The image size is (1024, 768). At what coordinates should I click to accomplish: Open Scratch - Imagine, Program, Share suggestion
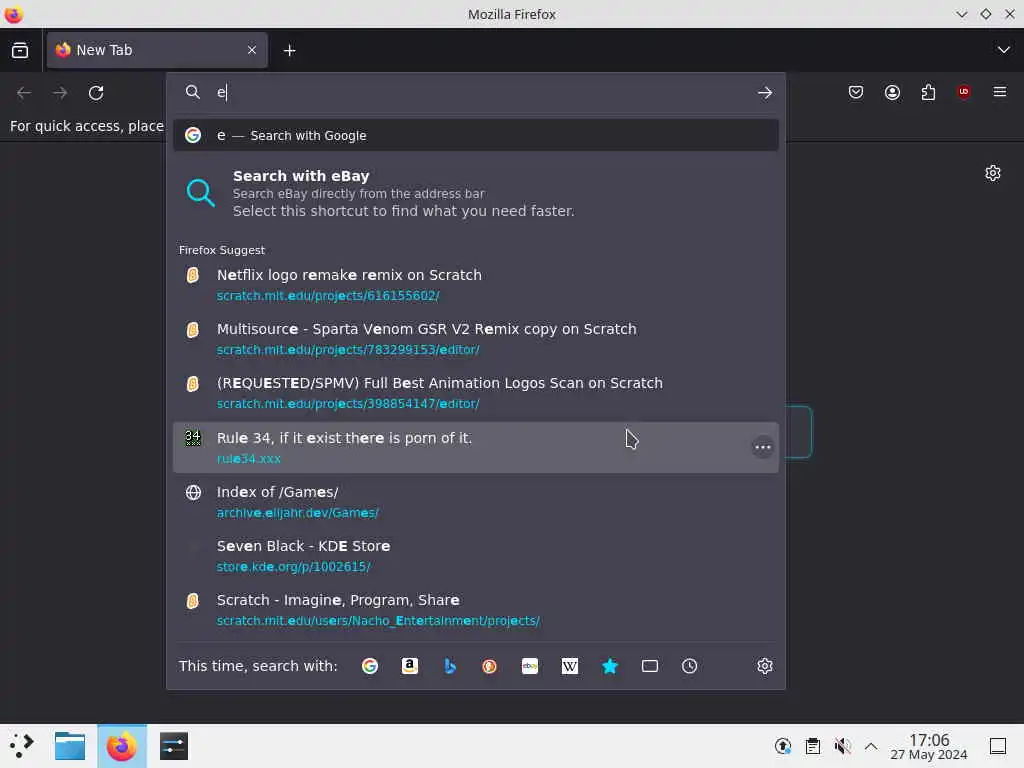pyautogui.click(x=475, y=610)
